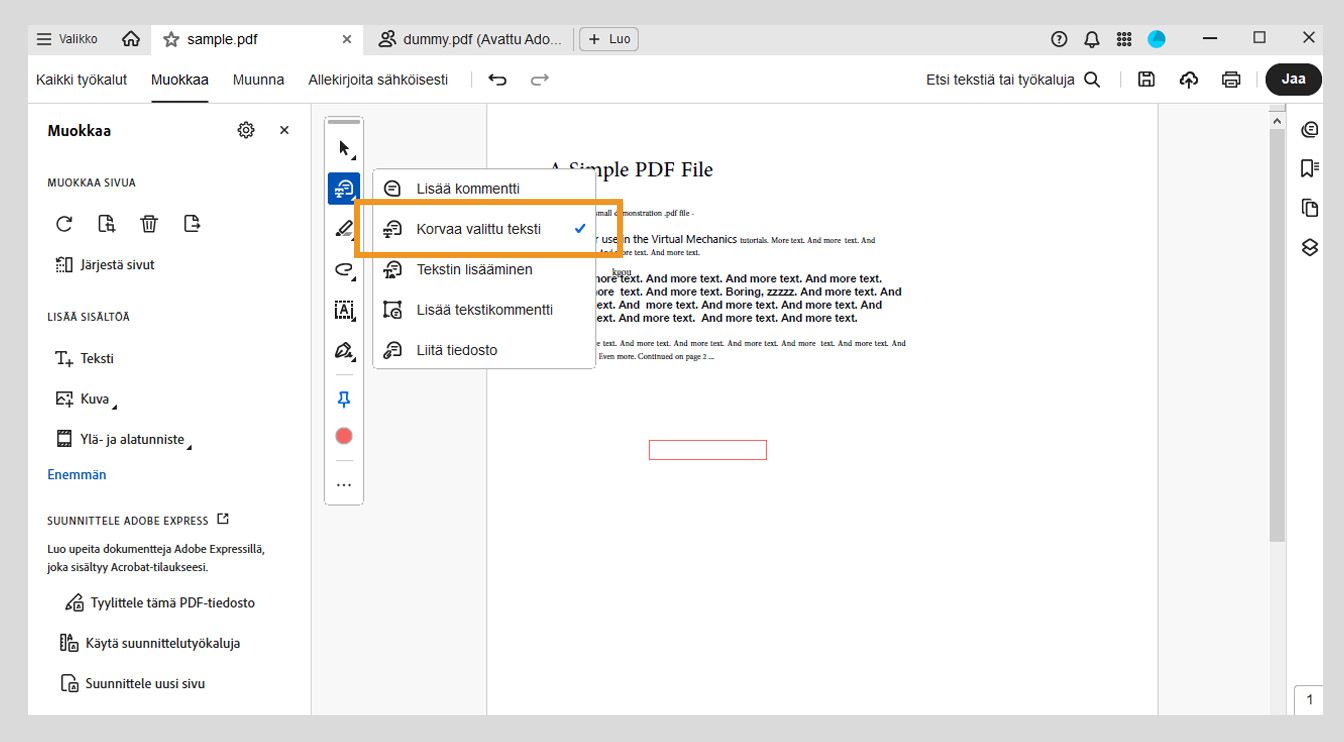Viewport: 1344px width, 742px height.
Task: Rotate the page with the rotate icon
Action: point(64,224)
